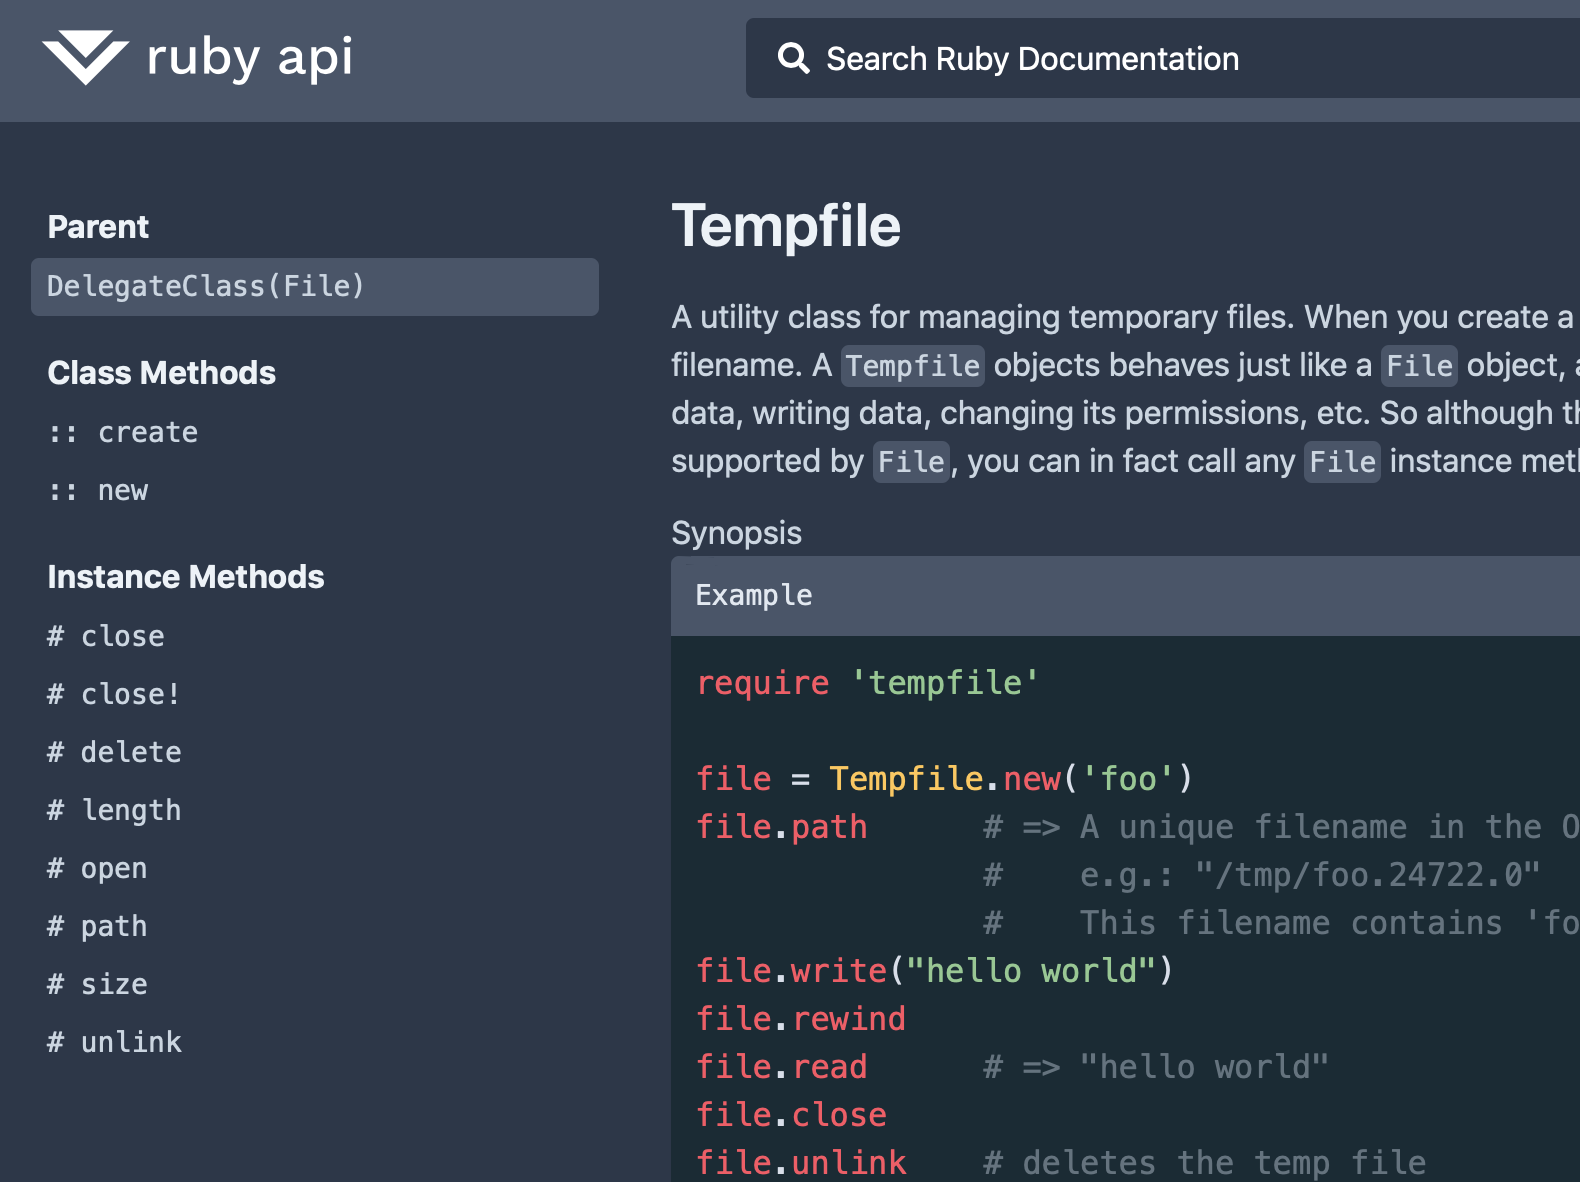
Task: Click the ruby api logo icon
Action: [85, 57]
